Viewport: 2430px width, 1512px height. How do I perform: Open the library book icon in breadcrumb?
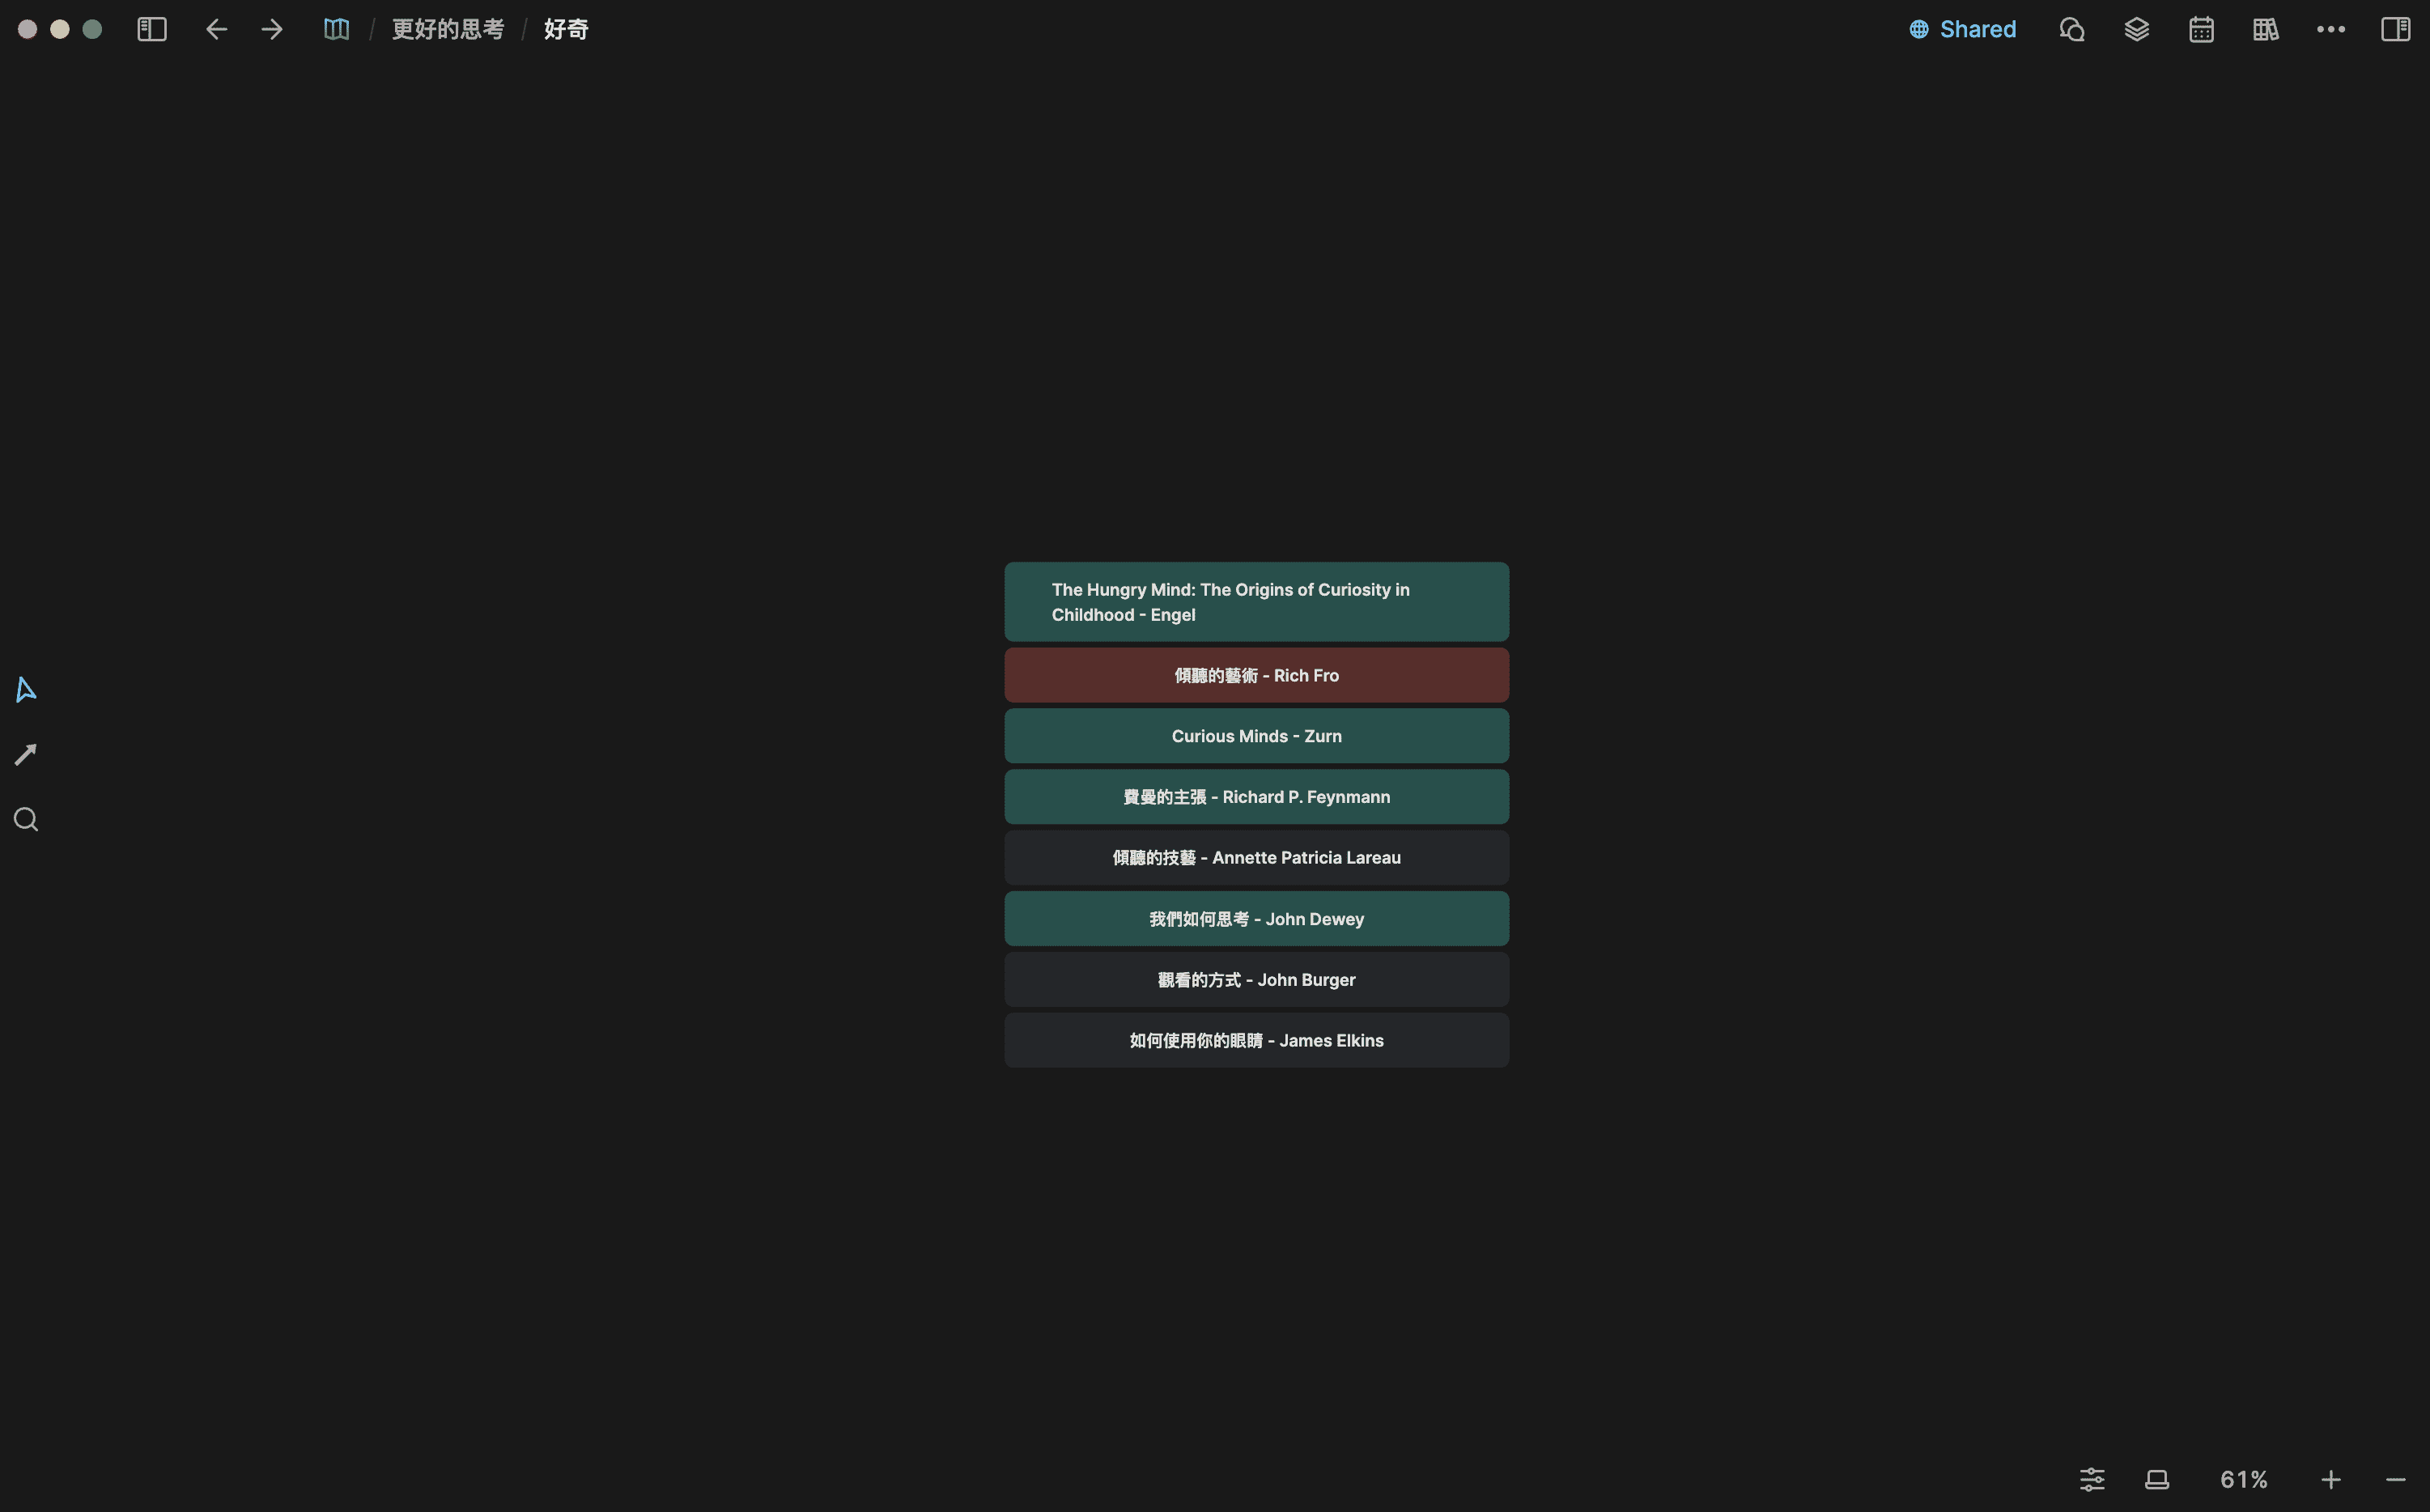336,29
